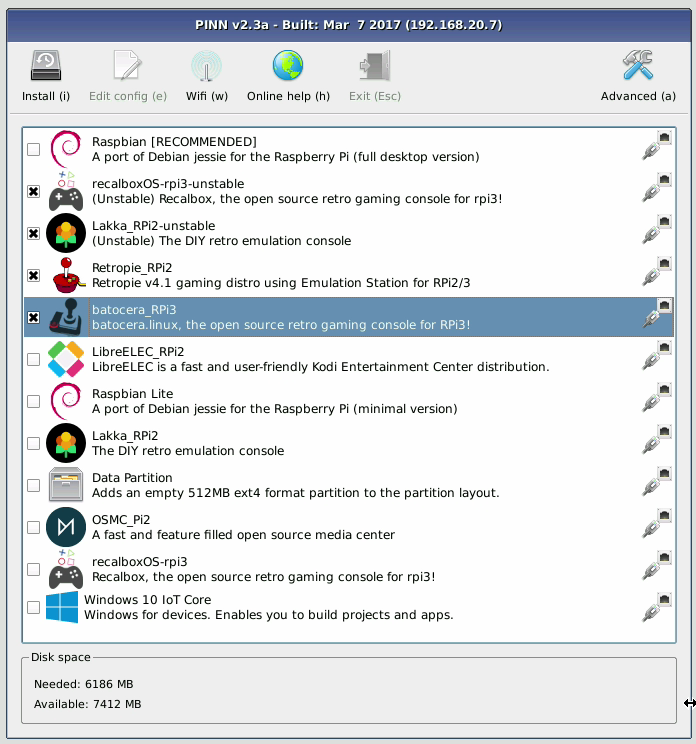
Task: Click the Wifi (w) label
Action: coord(207,96)
